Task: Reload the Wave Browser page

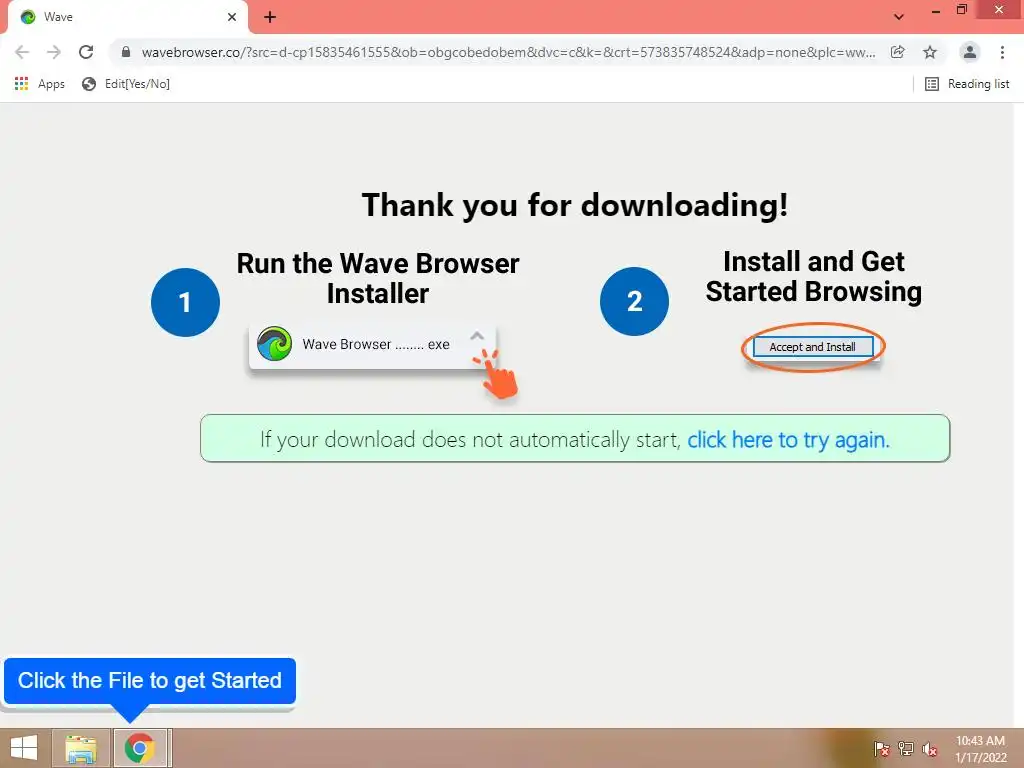Action: tap(86, 52)
